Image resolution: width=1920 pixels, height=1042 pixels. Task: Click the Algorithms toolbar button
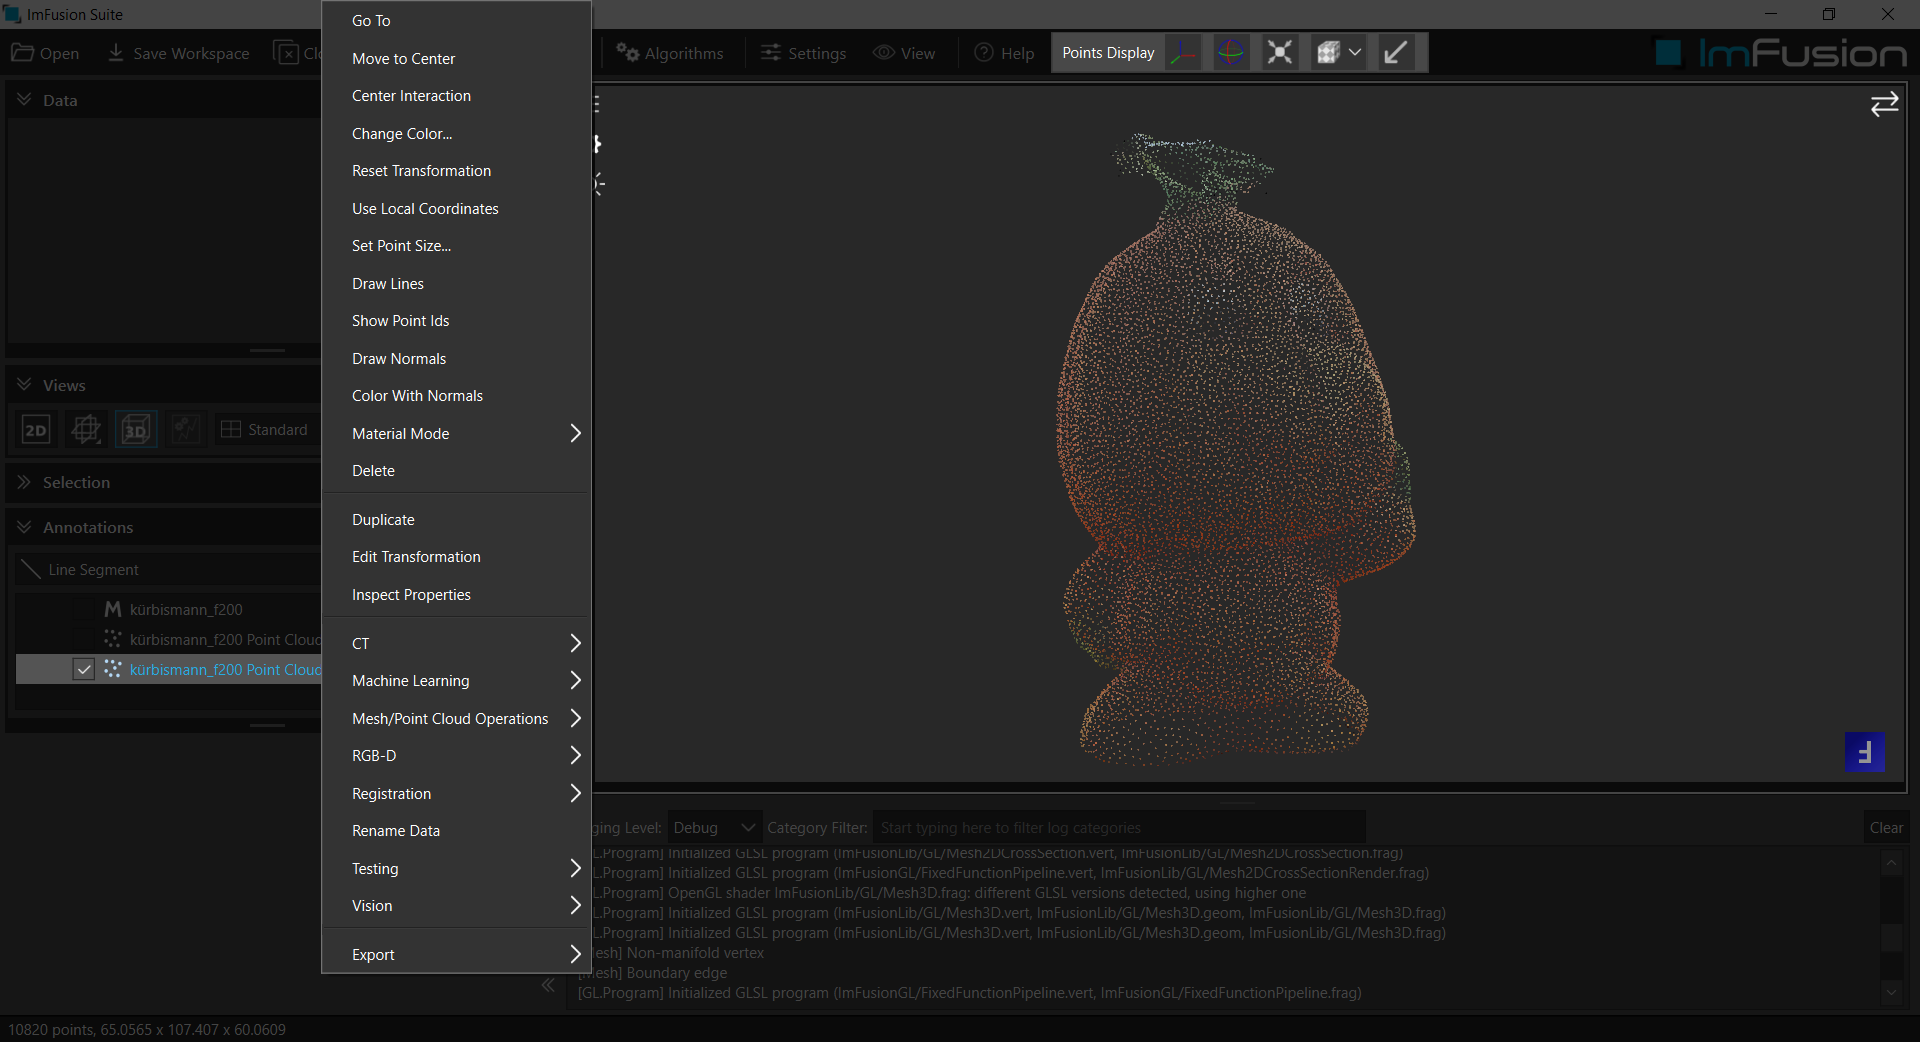pyautogui.click(x=670, y=53)
